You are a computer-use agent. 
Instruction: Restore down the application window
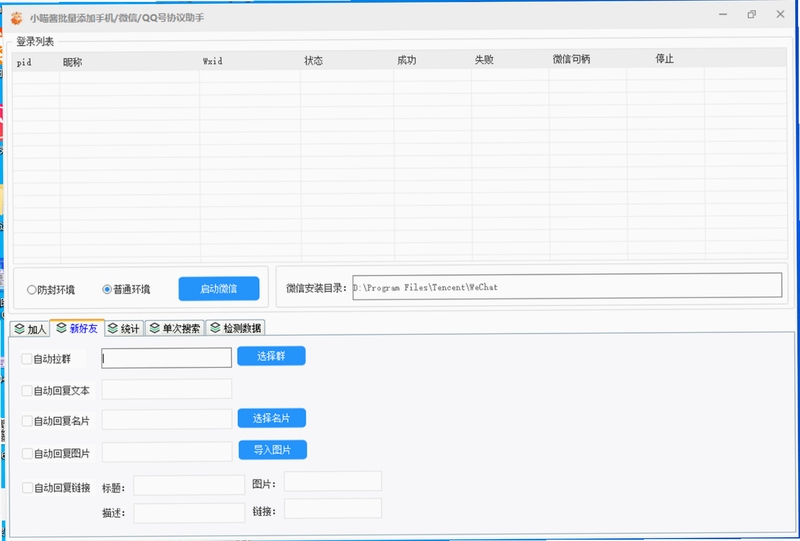pyautogui.click(x=752, y=14)
